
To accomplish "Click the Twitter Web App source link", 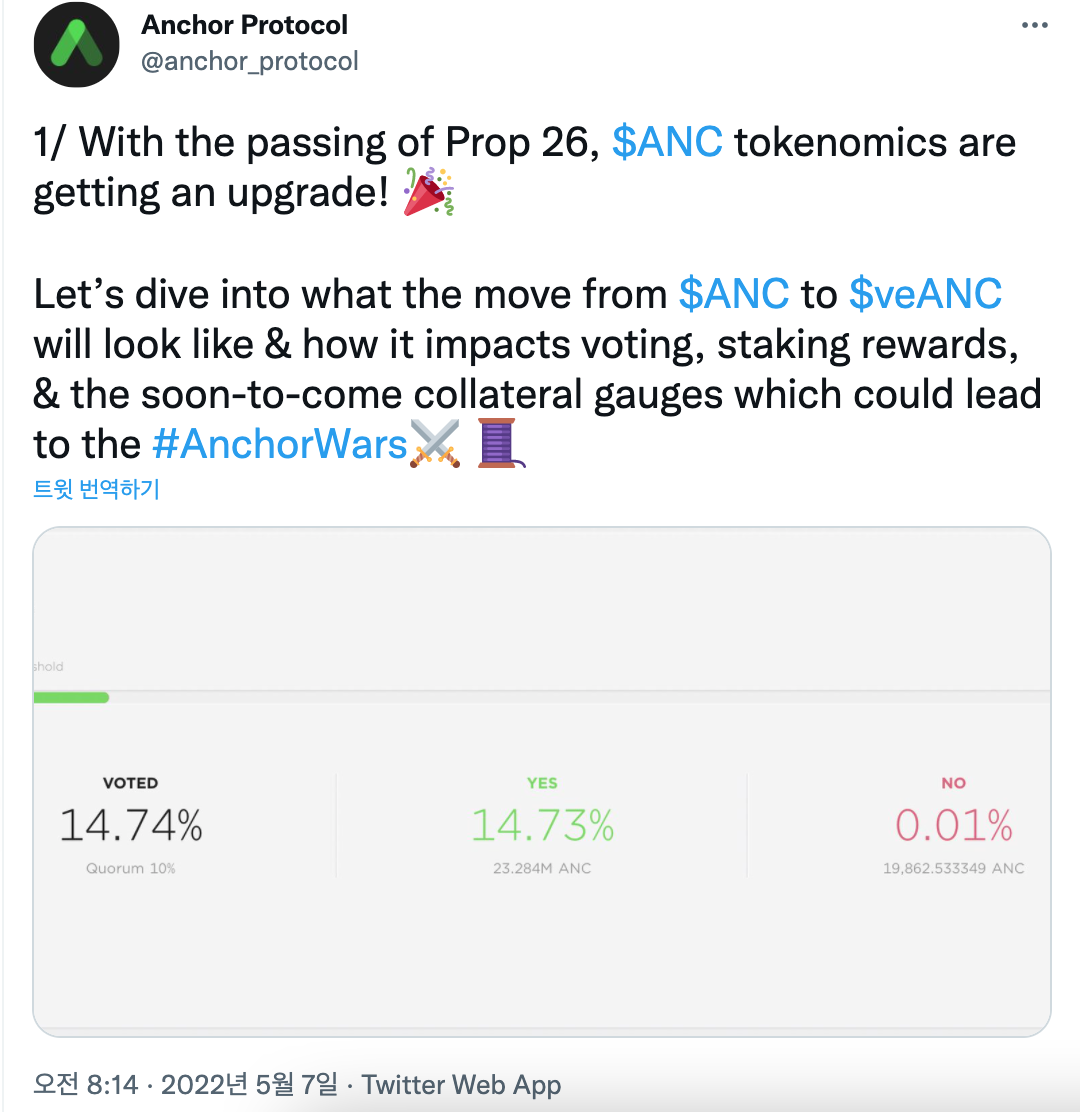I will (461, 1085).
